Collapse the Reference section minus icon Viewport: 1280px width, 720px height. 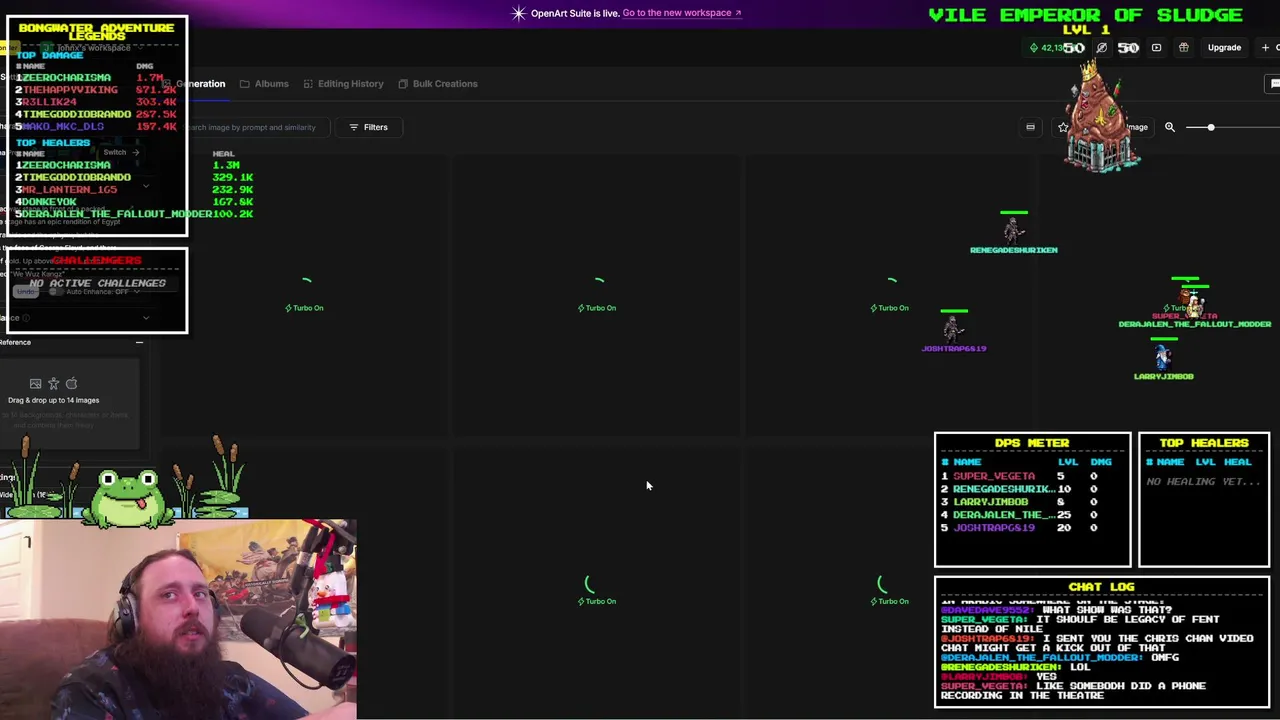click(139, 342)
